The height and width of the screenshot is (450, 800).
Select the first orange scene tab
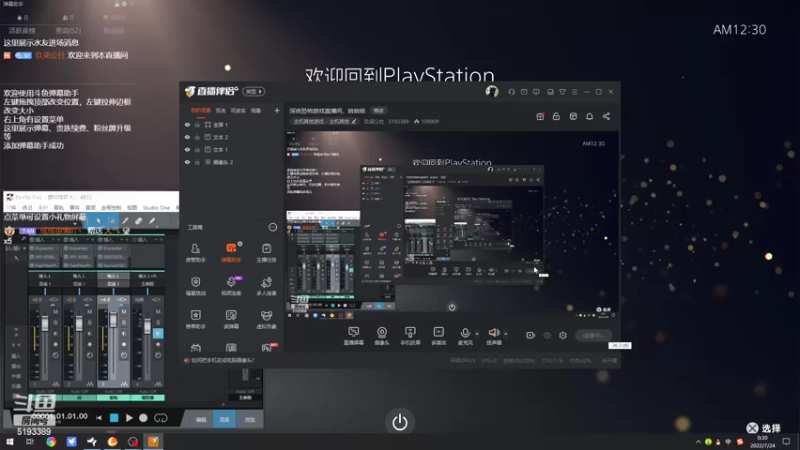[201, 110]
